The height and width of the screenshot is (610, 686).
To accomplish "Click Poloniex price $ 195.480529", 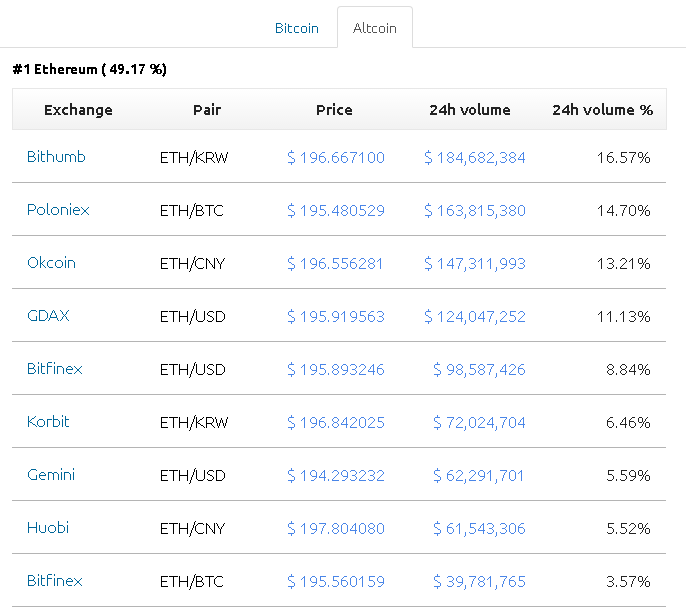I will pos(336,210).
